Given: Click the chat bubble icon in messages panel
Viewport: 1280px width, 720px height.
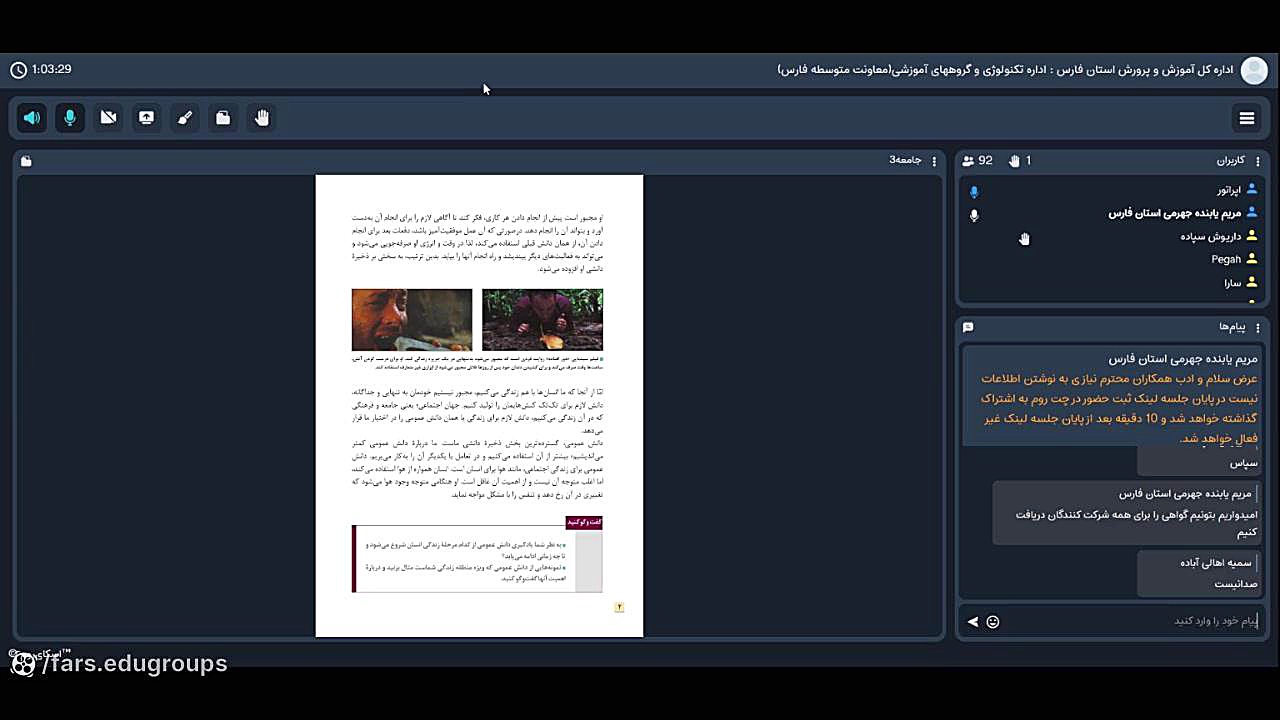Looking at the screenshot, I should 968,328.
